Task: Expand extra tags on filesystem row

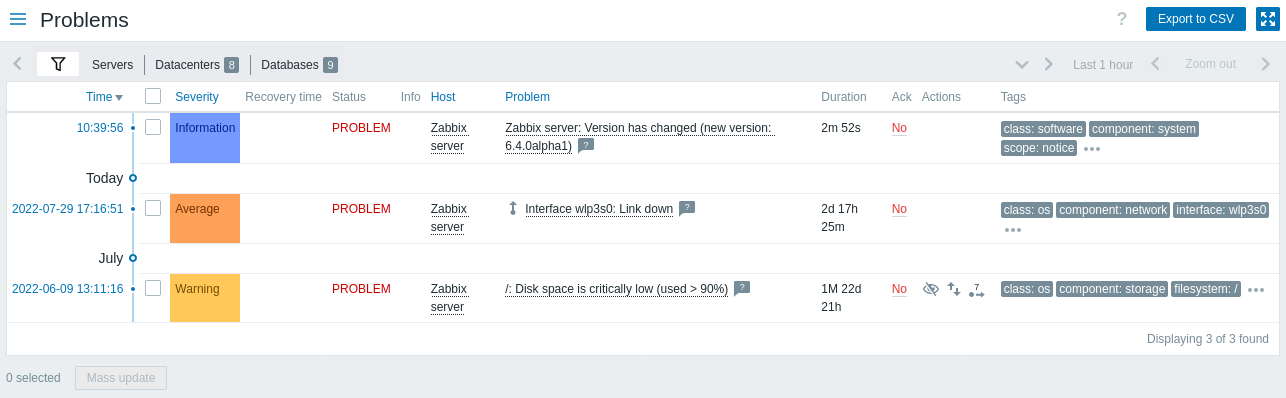Action: tap(1256, 290)
